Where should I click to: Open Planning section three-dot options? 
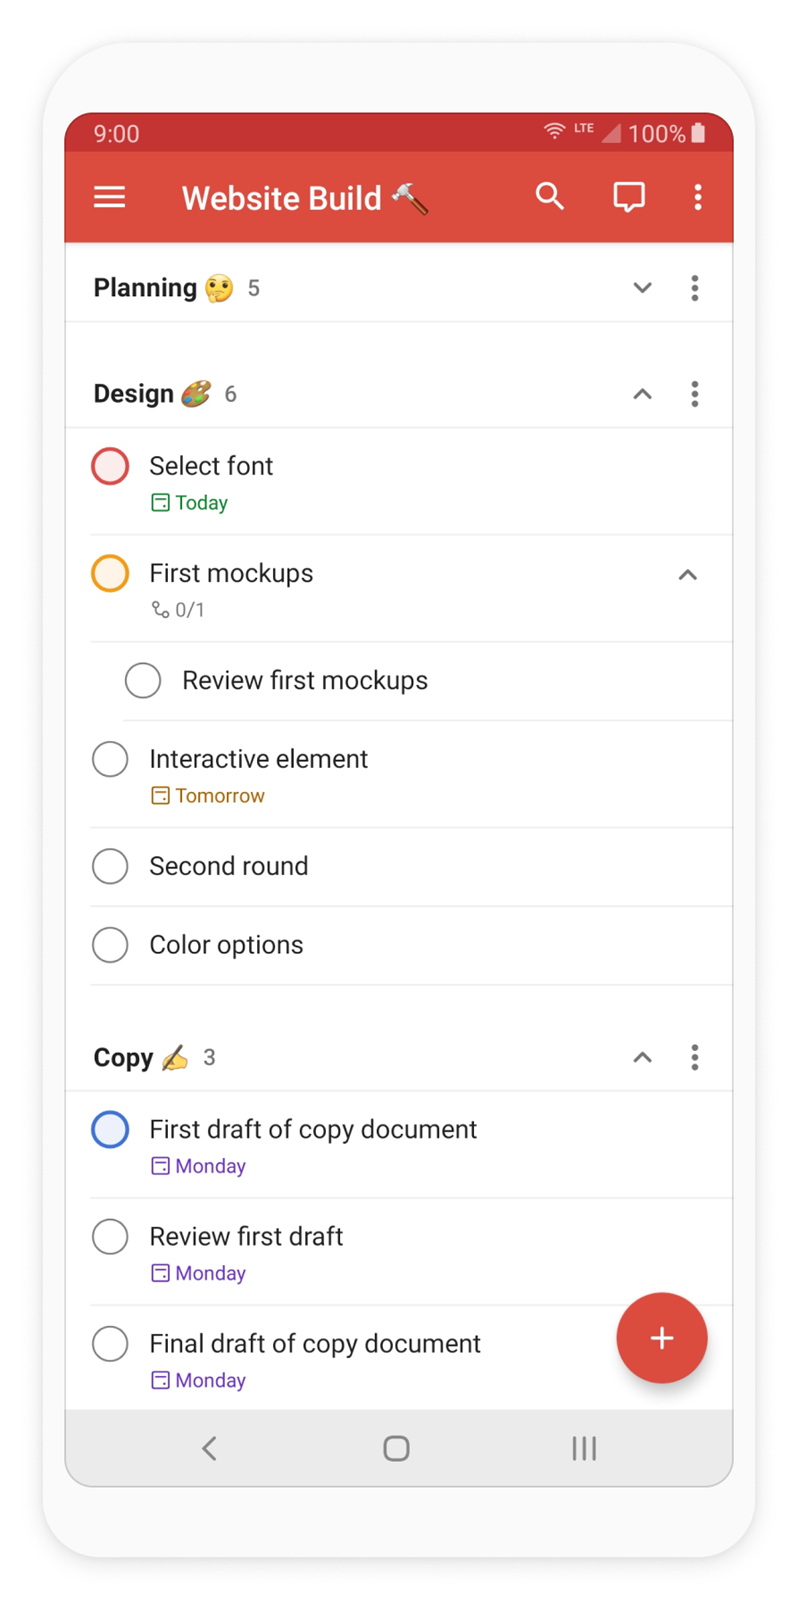click(695, 288)
